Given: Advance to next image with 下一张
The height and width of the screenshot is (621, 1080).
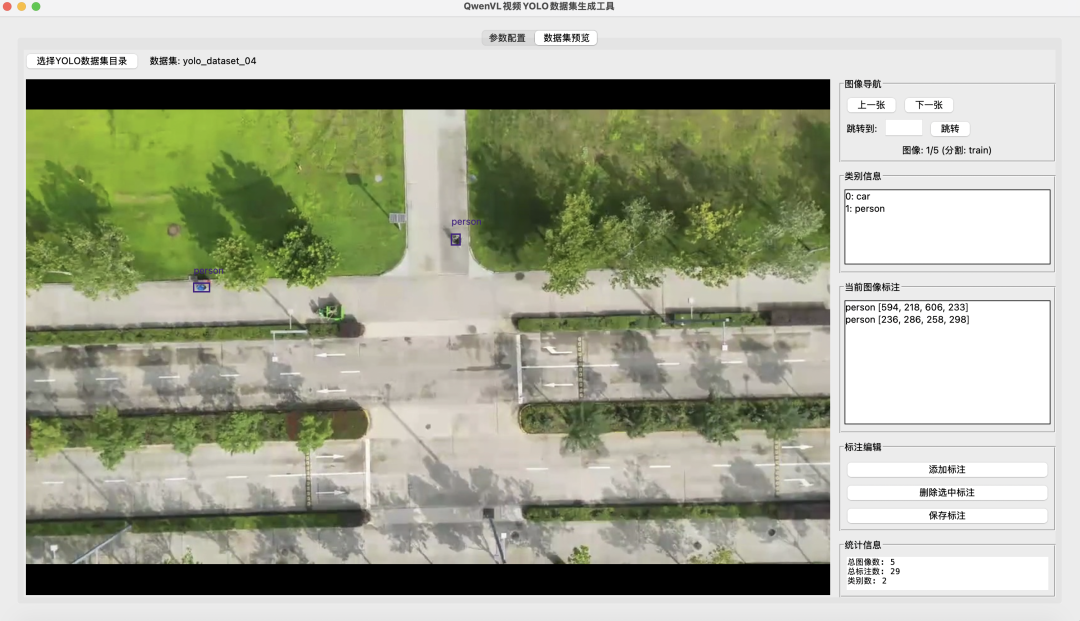Looking at the screenshot, I should tap(929, 105).
